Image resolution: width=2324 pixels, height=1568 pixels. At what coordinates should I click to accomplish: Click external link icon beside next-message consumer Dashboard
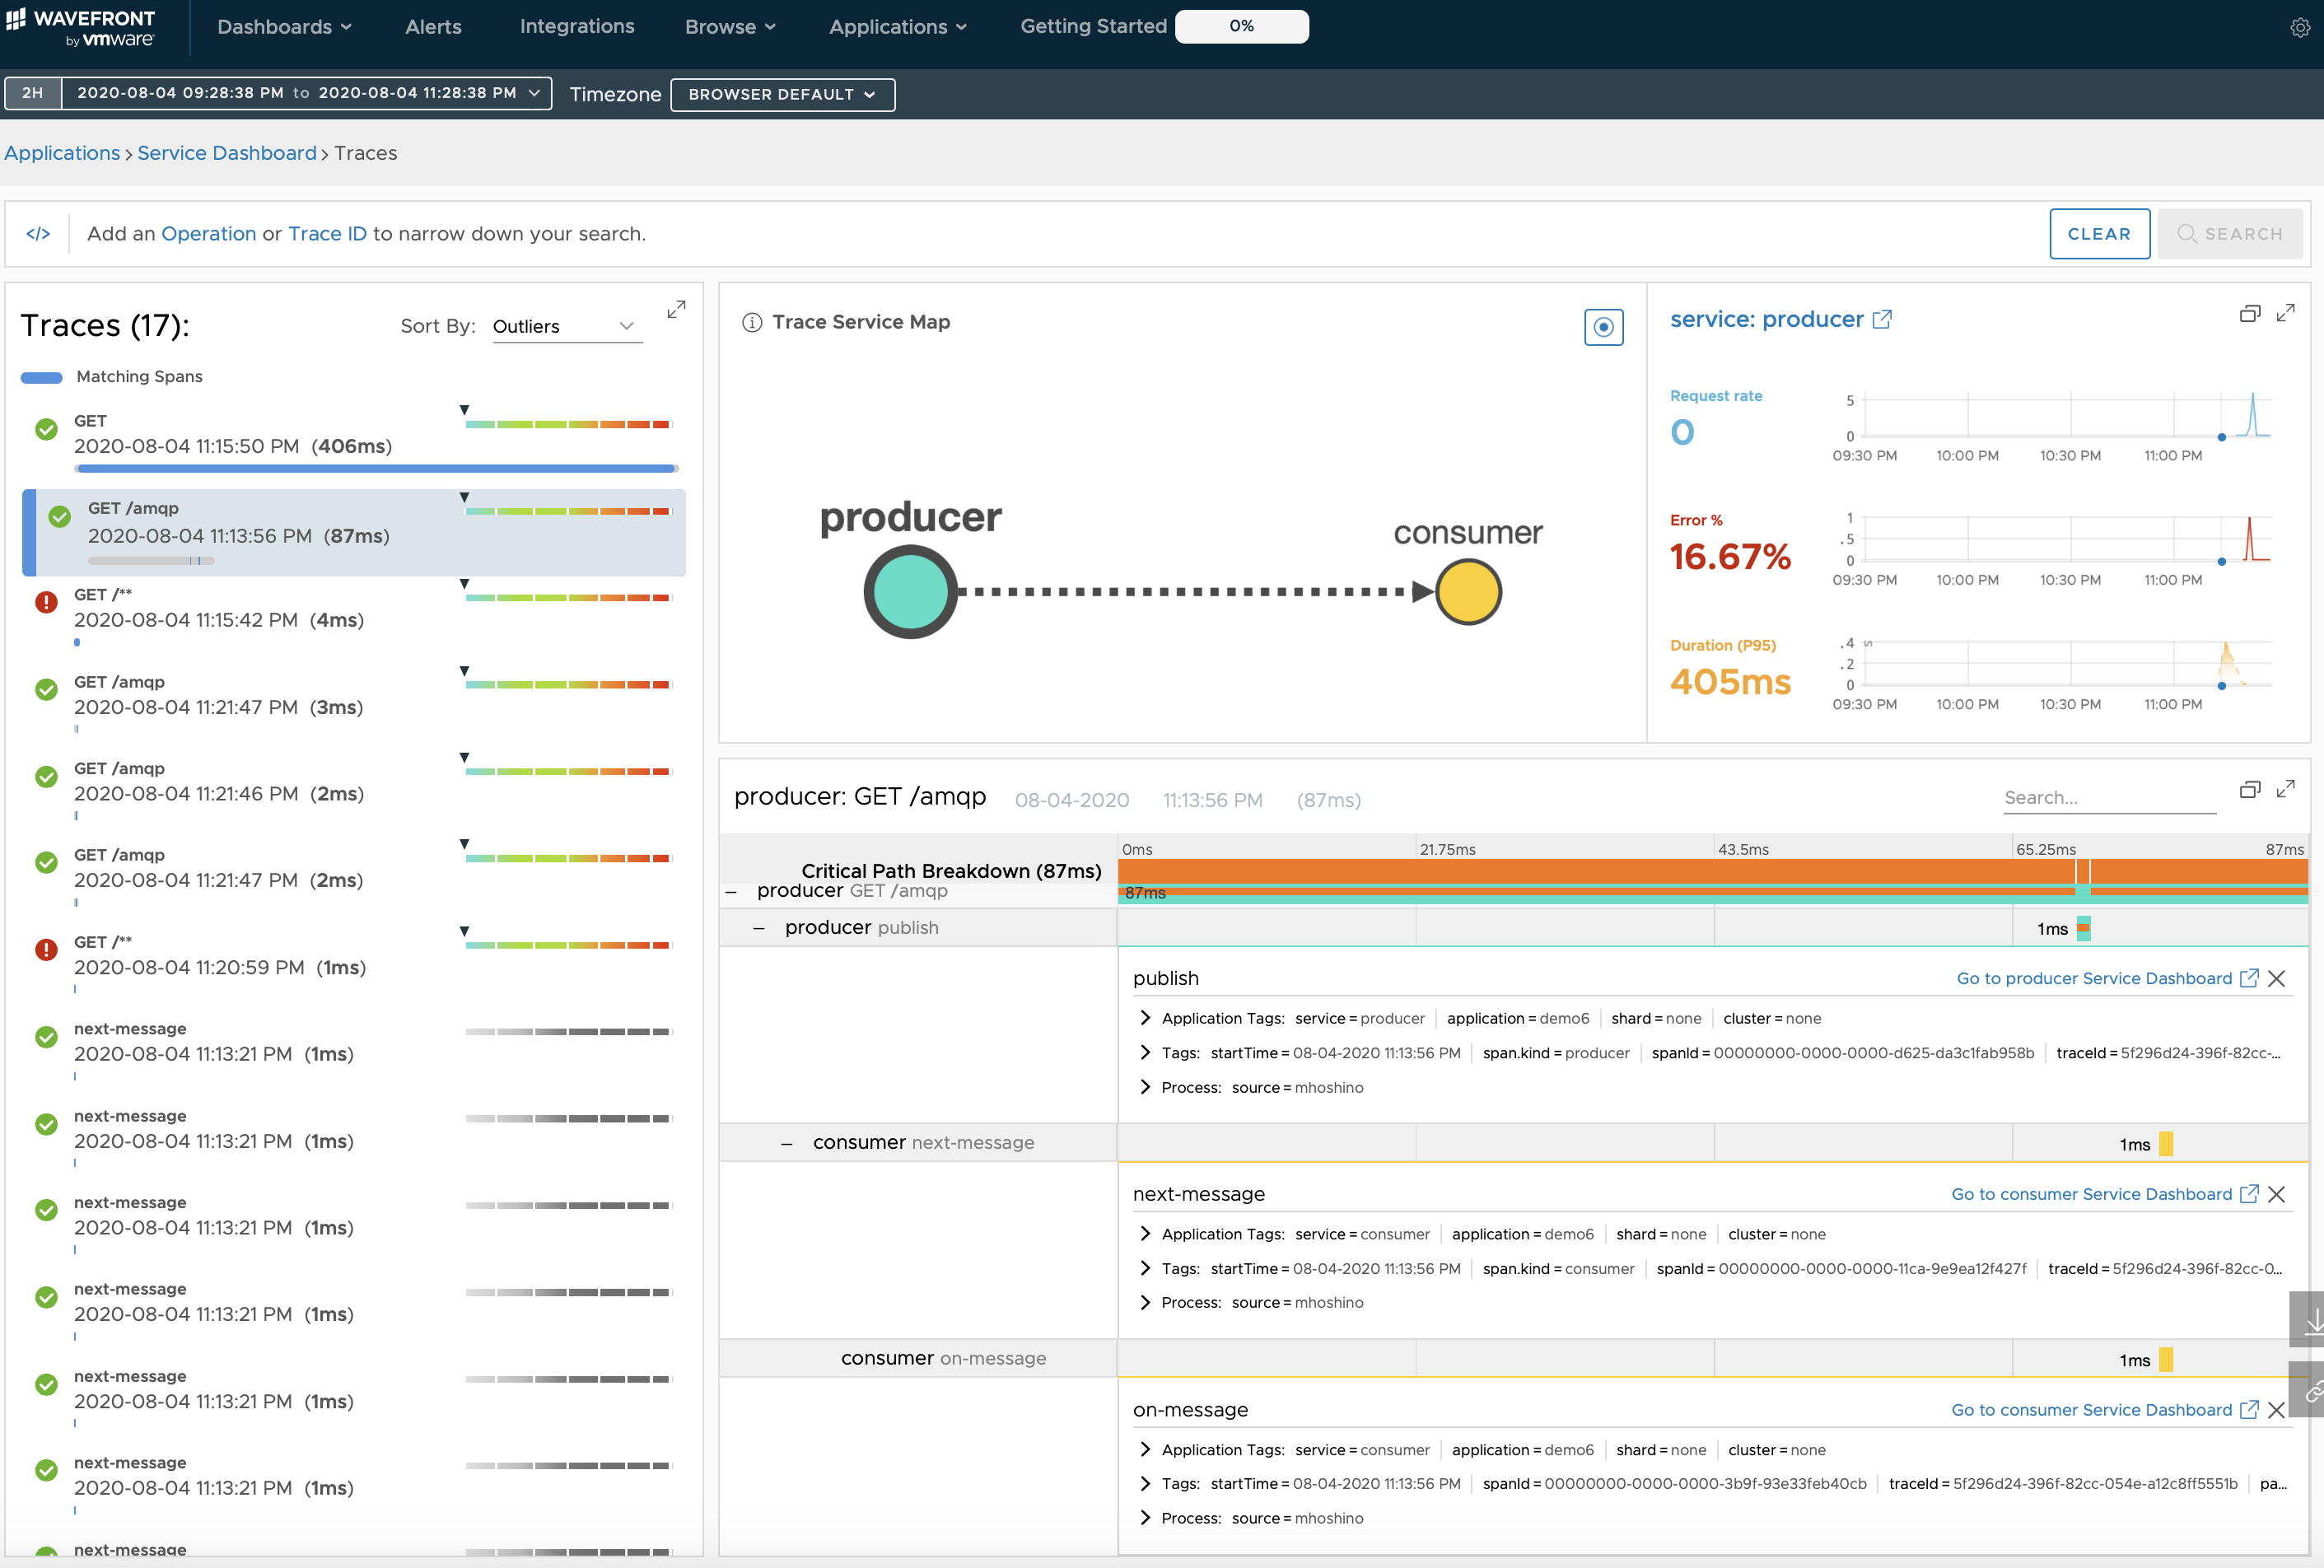(x=2248, y=1194)
